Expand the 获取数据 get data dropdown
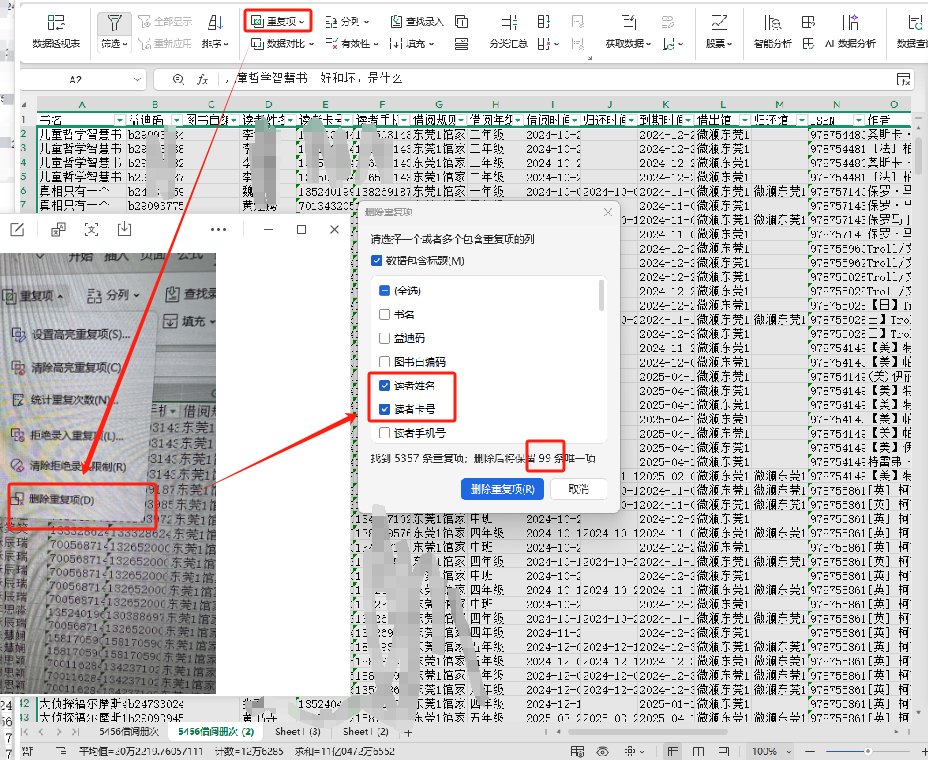The width and height of the screenshot is (928, 760). click(x=628, y=44)
